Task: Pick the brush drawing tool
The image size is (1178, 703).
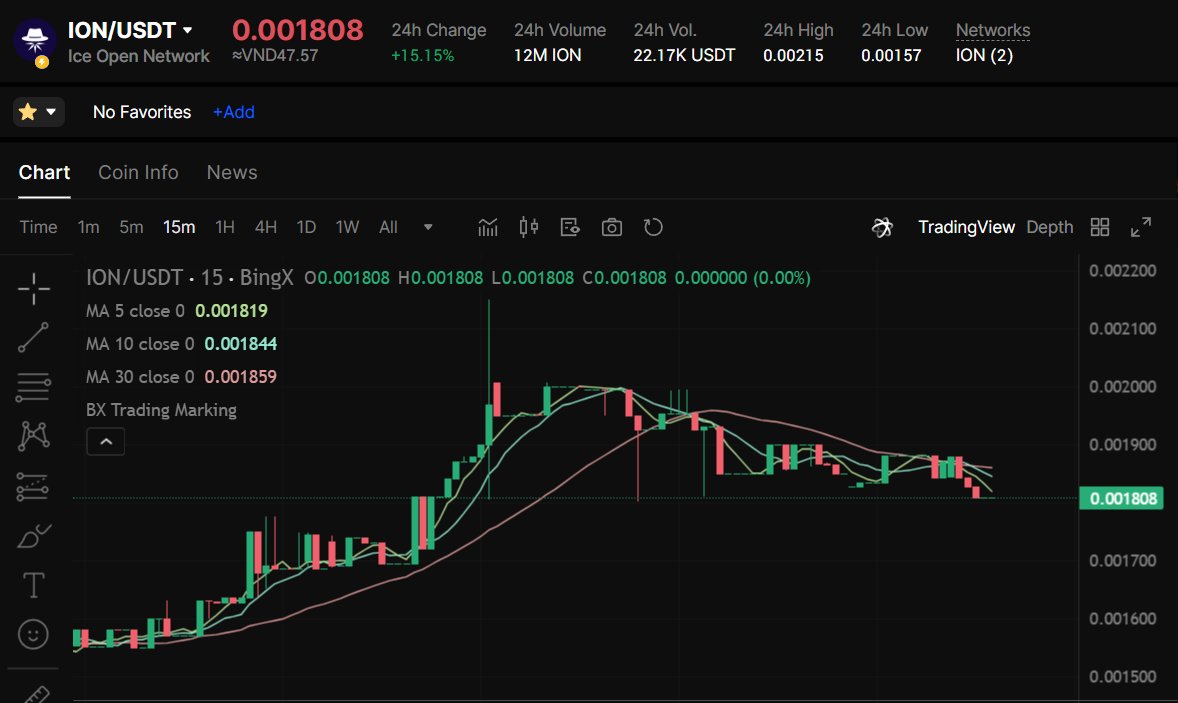Action: click(34, 536)
